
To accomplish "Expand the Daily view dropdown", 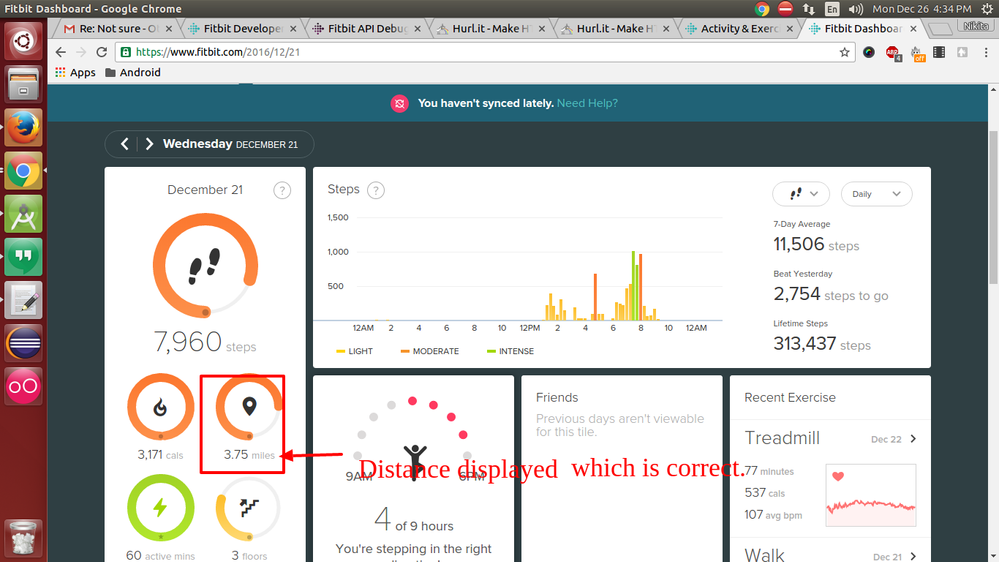I will tap(876, 194).
